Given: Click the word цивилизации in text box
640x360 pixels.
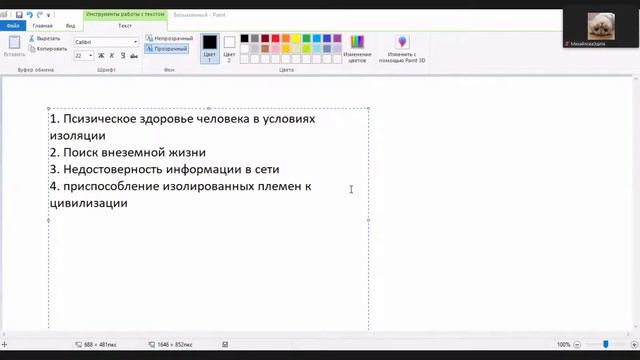Looking at the screenshot, I should (x=89, y=203).
